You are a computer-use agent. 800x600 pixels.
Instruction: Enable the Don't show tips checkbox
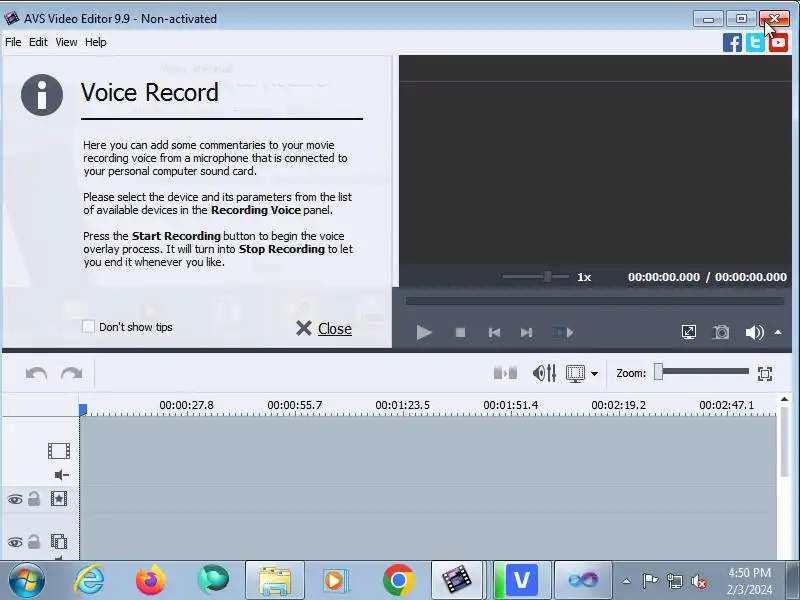88,327
